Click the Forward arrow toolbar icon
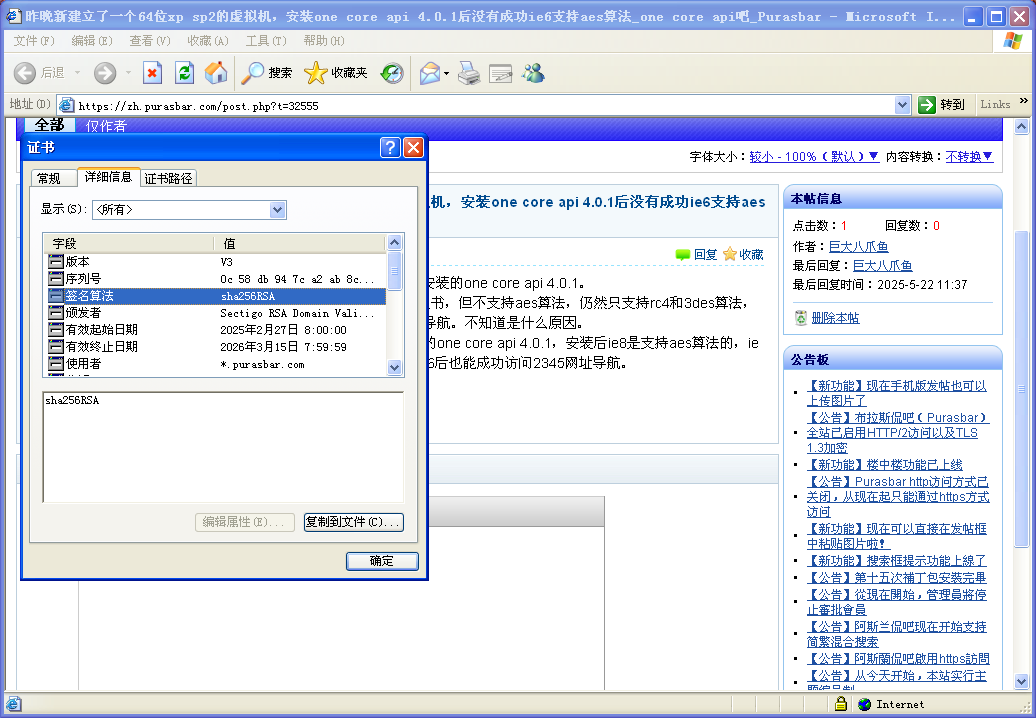 [x=104, y=73]
